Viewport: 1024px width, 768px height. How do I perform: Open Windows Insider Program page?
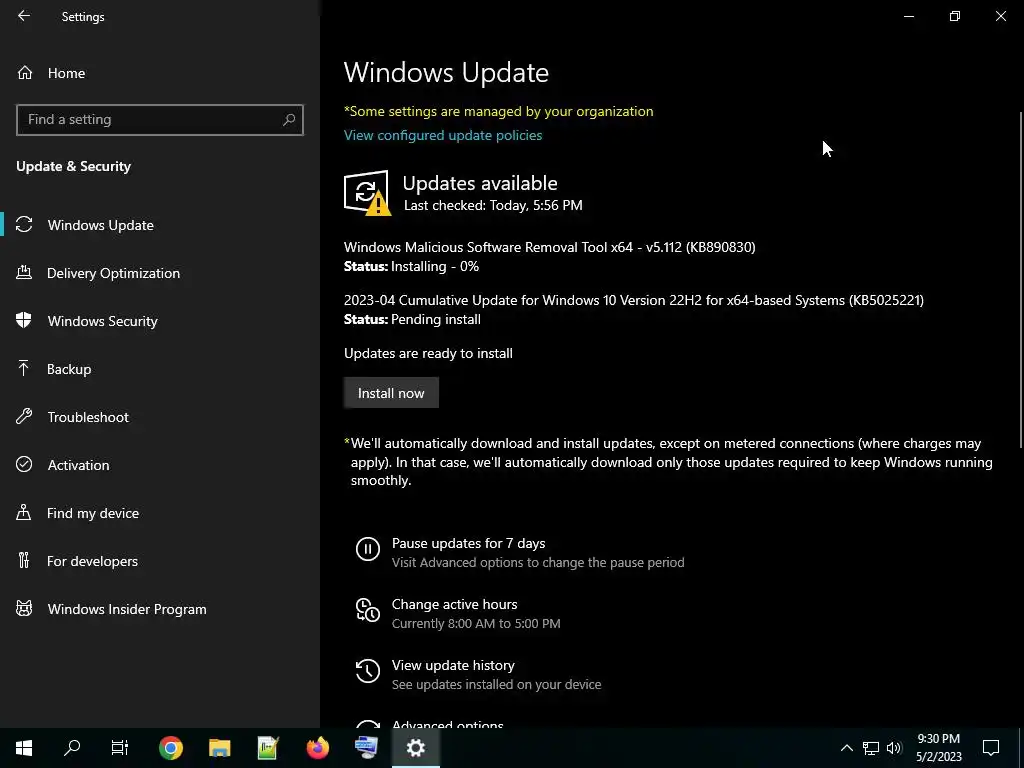[160, 609]
